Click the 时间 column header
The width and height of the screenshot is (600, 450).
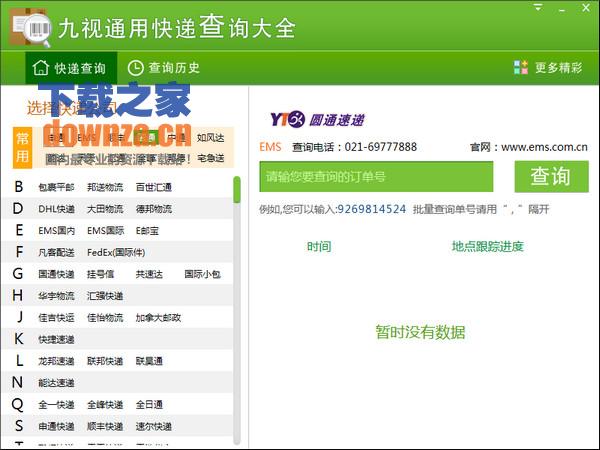319,246
